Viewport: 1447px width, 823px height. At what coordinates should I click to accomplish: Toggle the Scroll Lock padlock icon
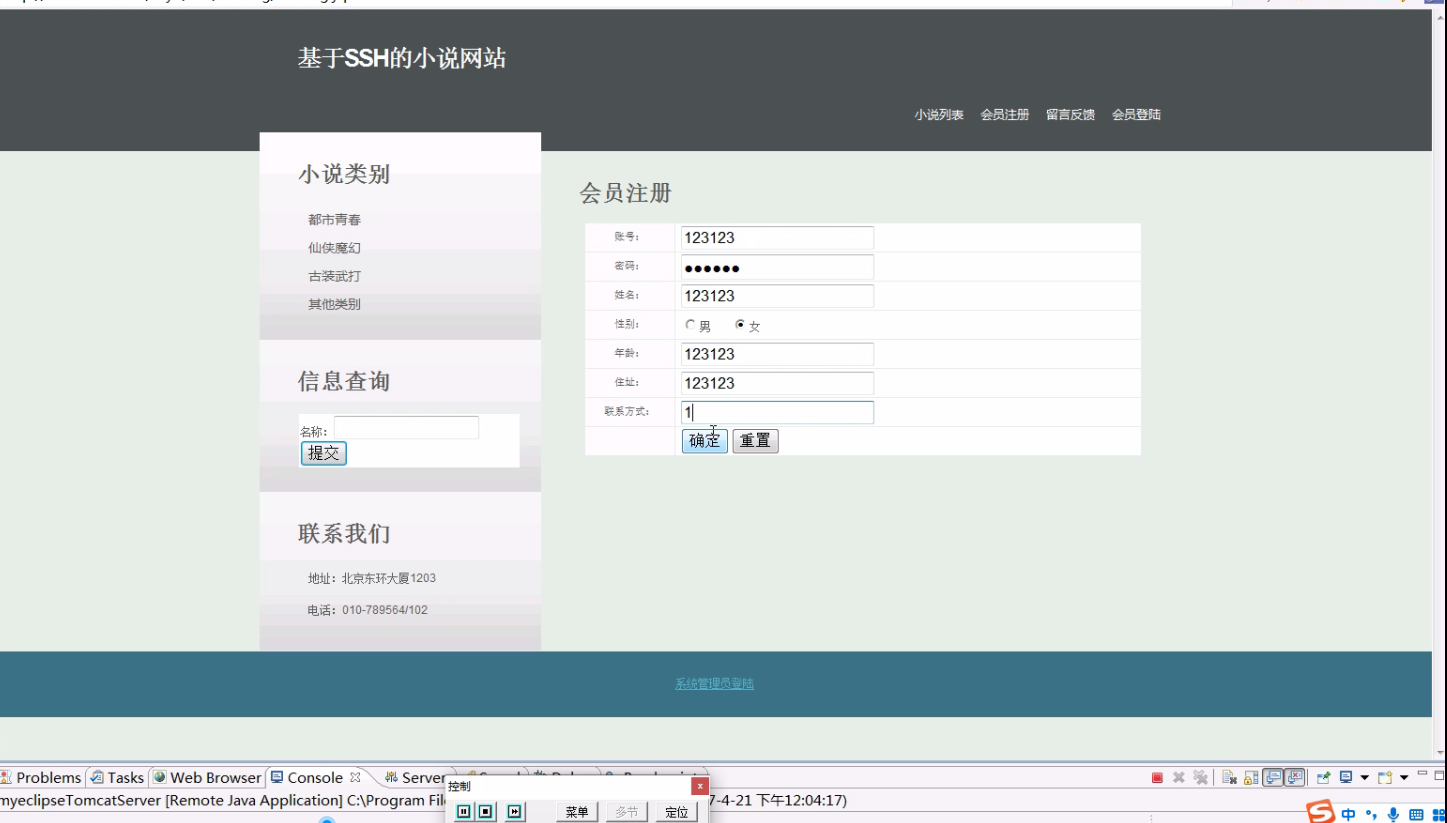pos(1251,778)
